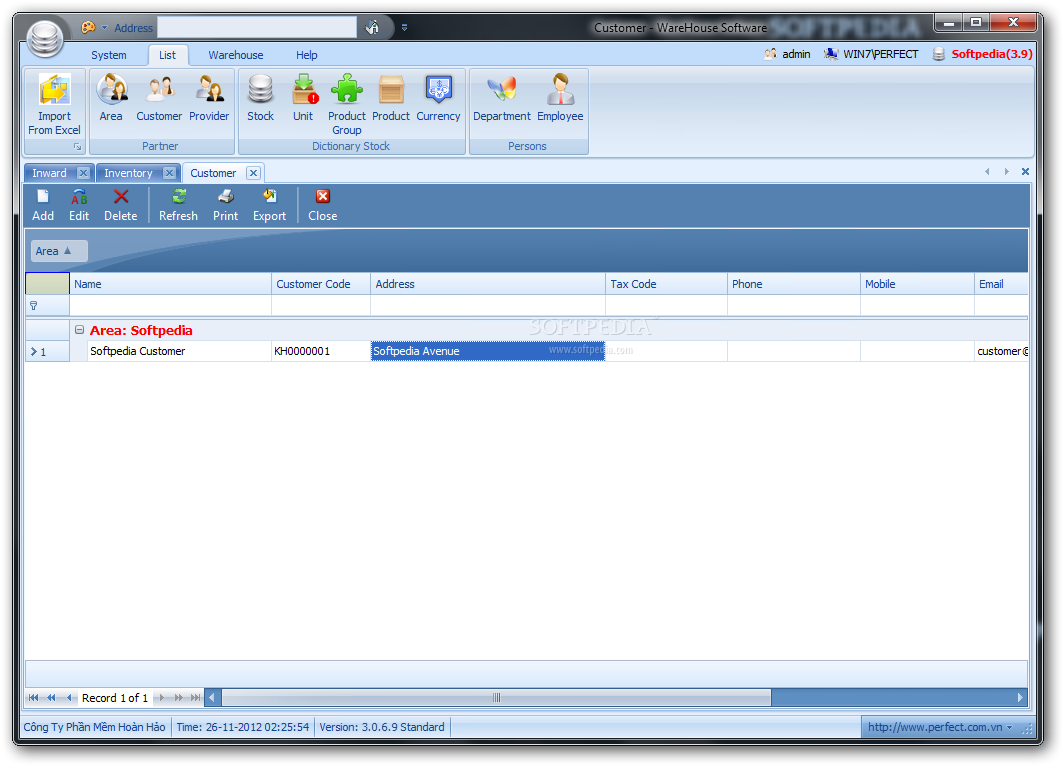Open Import From Excel tool
Viewport: 1064px width, 766px height.
tap(54, 104)
